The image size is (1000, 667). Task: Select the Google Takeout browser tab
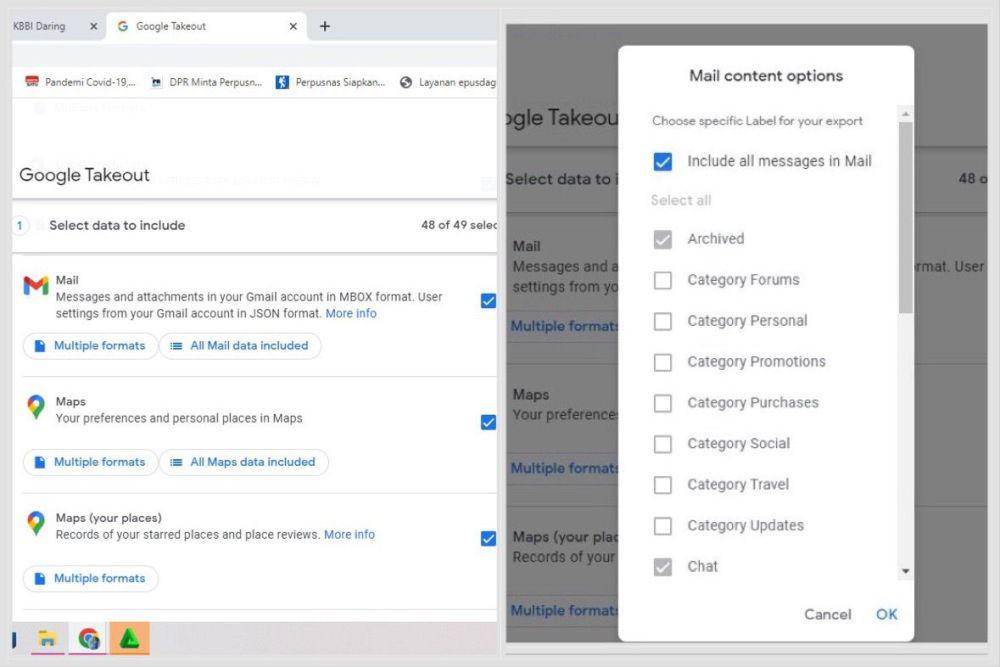pos(207,26)
